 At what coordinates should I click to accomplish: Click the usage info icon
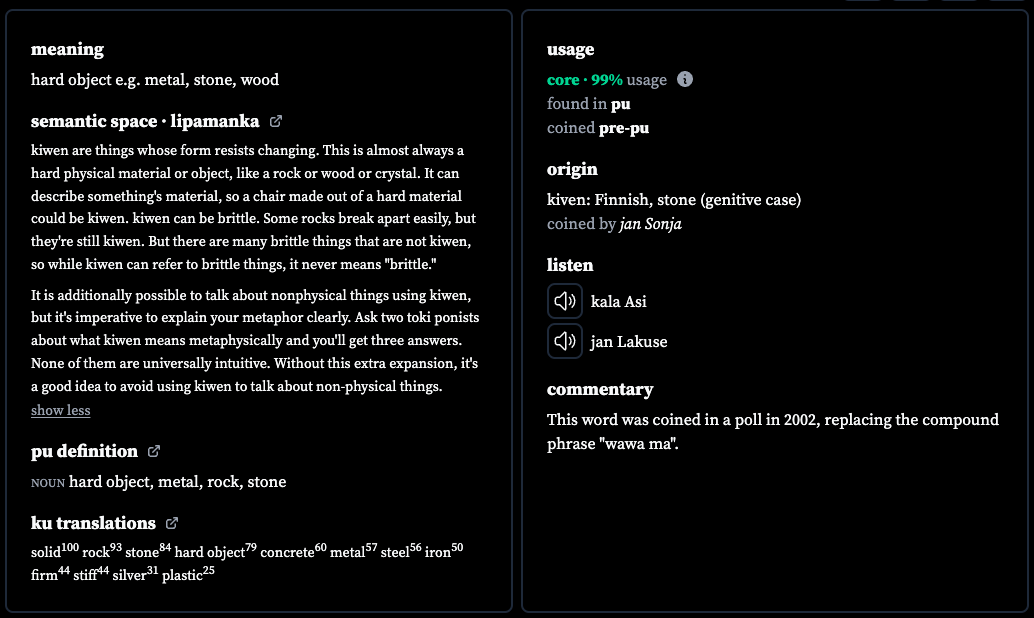[x=685, y=79]
